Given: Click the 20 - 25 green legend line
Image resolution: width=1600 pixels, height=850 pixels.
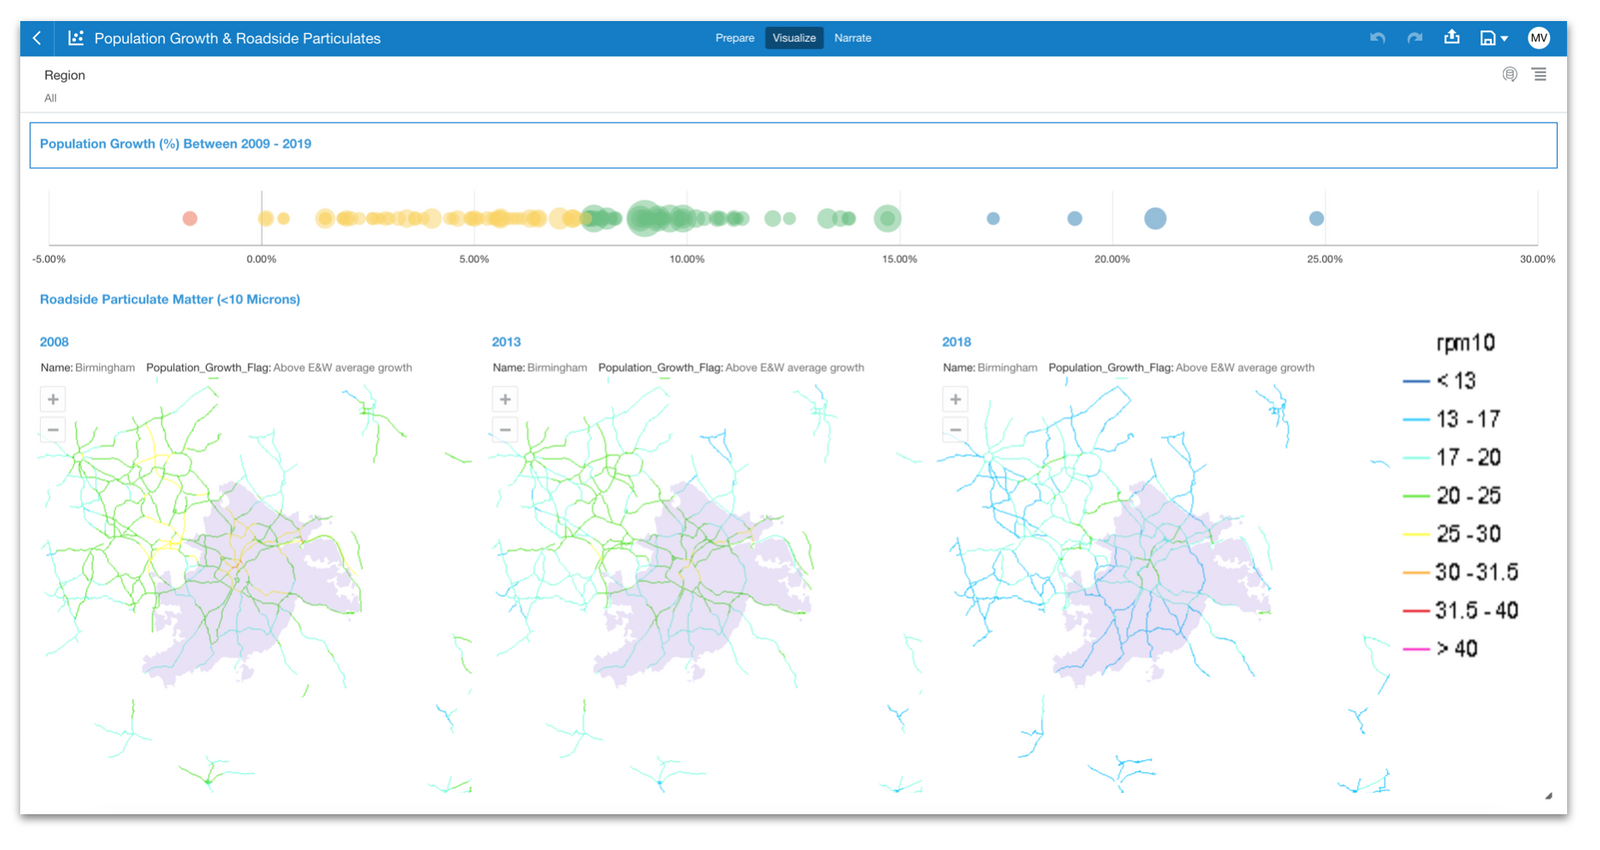Looking at the screenshot, I should (1416, 496).
